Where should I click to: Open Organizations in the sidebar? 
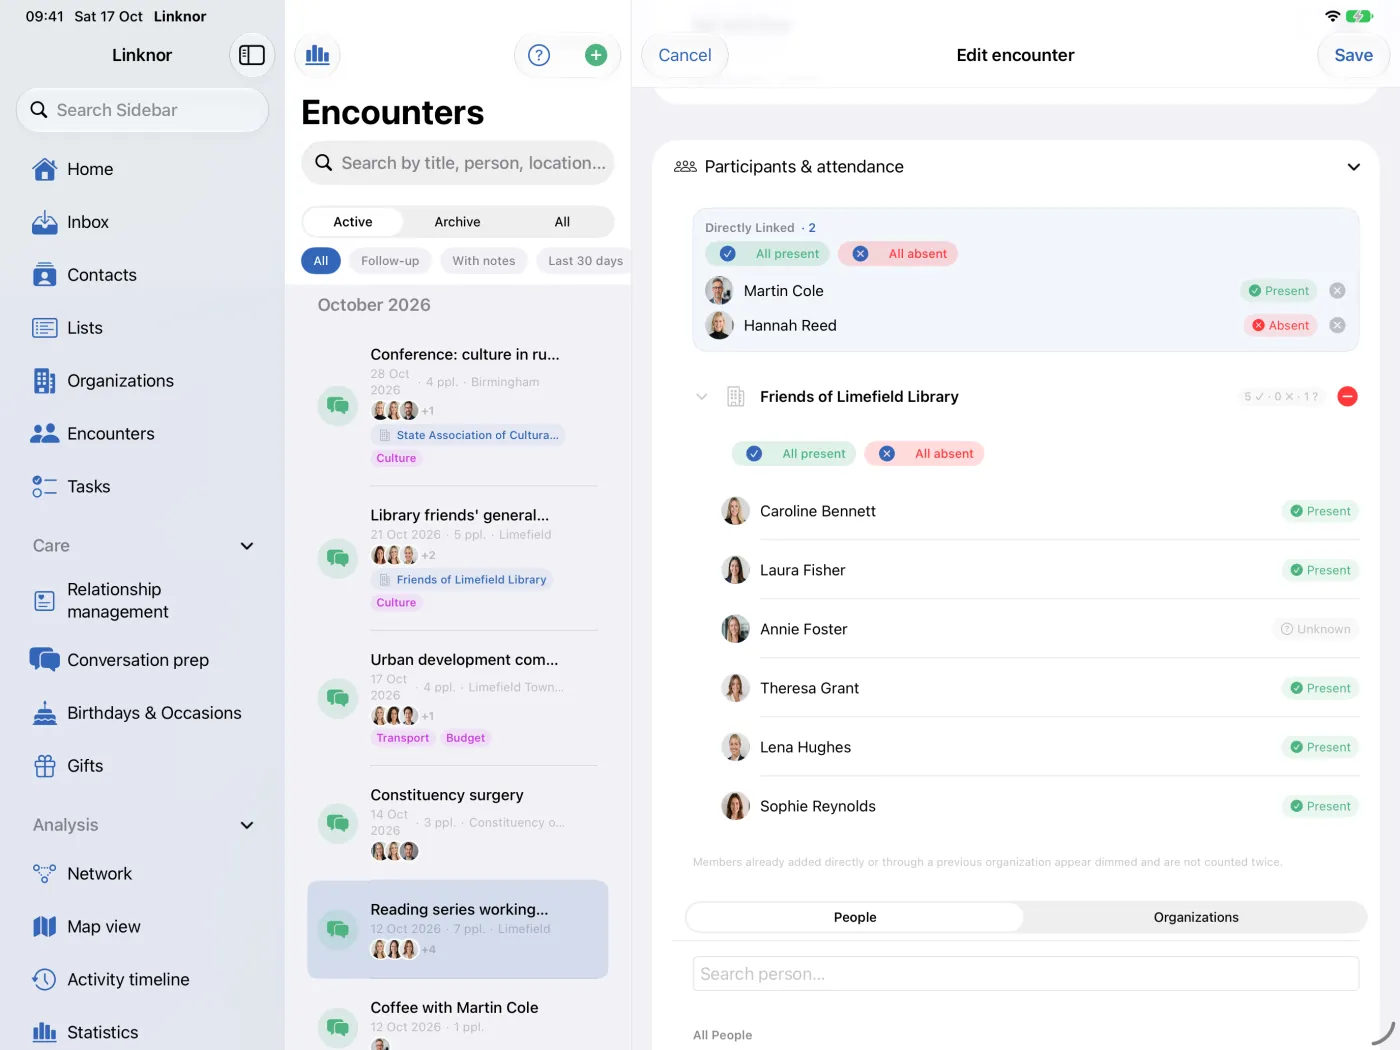pos(142,381)
